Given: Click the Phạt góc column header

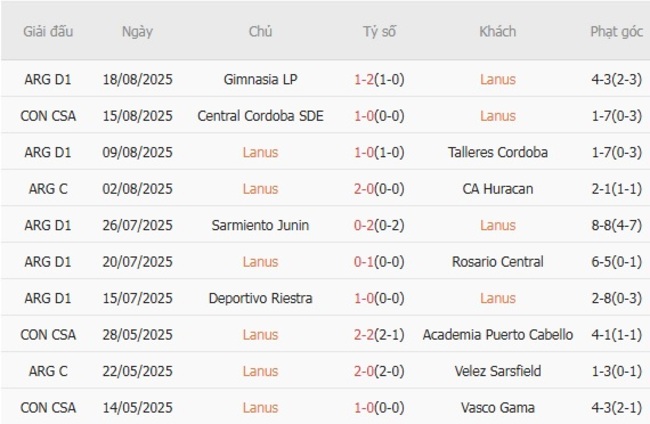Looking at the screenshot, I should 616,31.
